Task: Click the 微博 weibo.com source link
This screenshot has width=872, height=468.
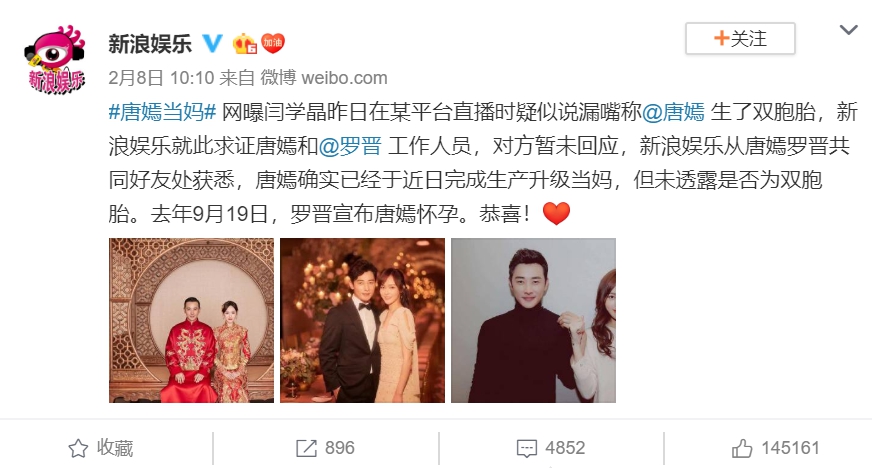Action: 324,78
